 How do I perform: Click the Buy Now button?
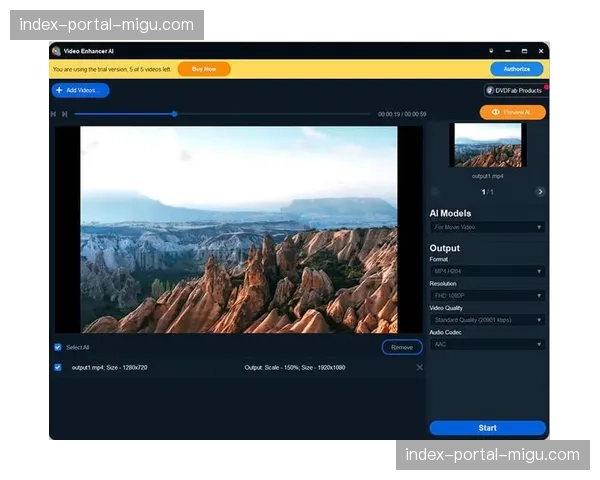coord(204,69)
